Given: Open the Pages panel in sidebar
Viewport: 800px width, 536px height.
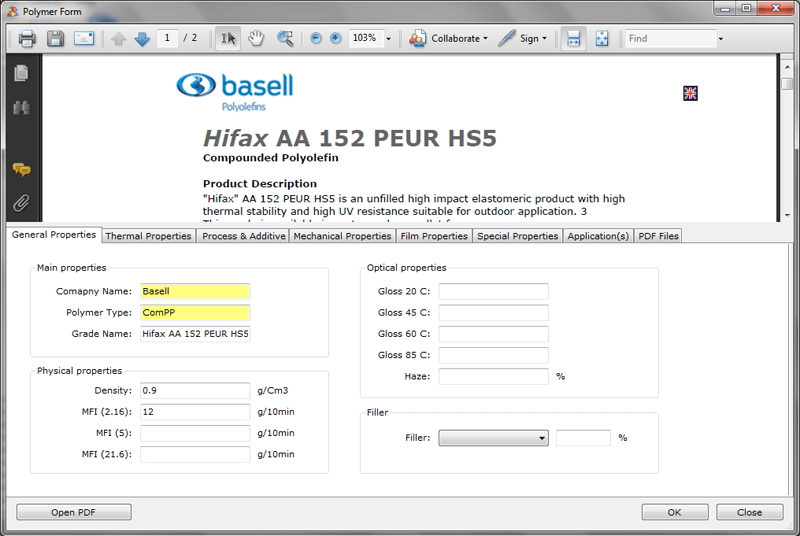Looking at the screenshot, I should pyautogui.click(x=21, y=73).
